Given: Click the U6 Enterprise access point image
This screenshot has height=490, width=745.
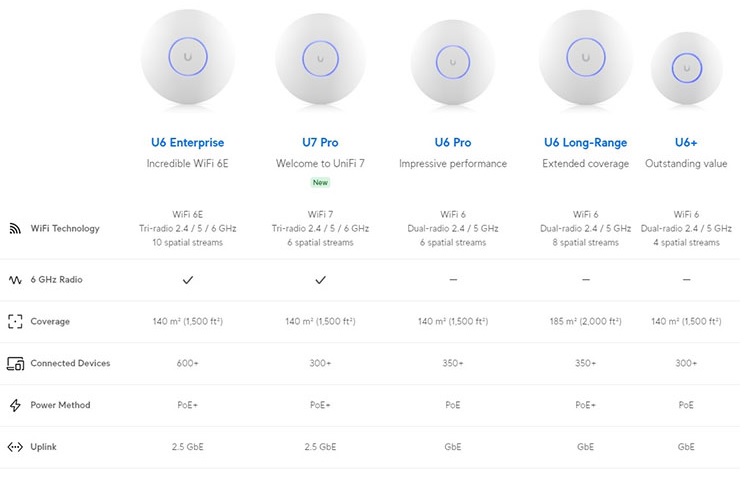Looking at the screenshot, I should point(188,57).
